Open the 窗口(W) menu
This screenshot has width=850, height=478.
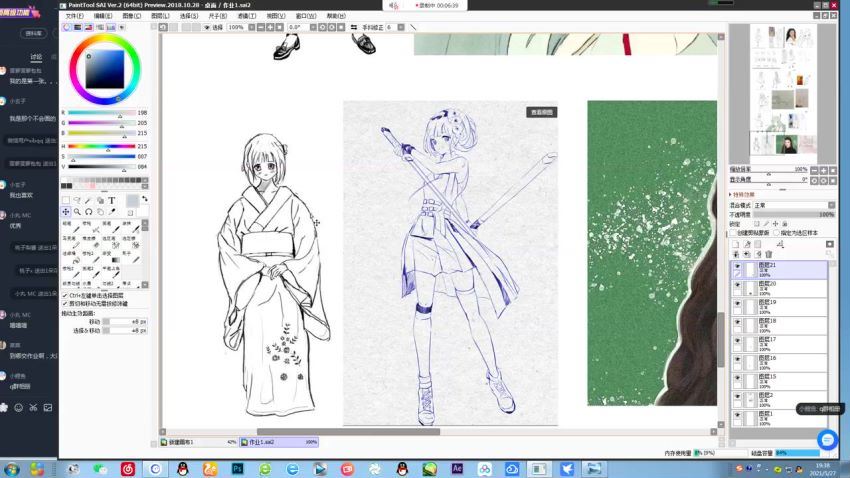click(306, 16)
